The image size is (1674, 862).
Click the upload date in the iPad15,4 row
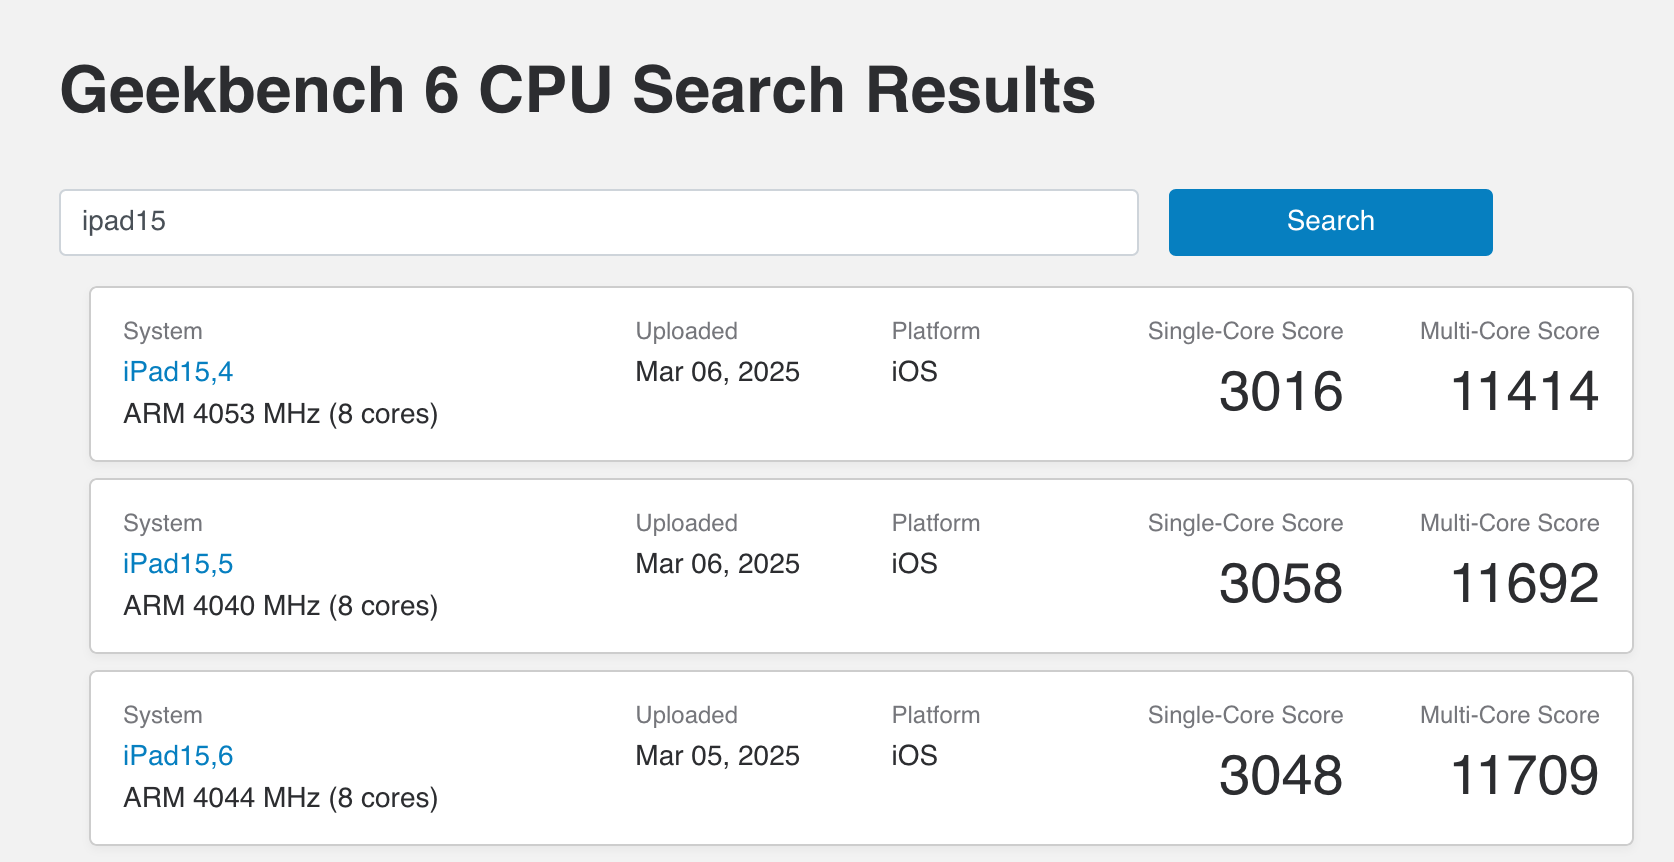[717, 372]
